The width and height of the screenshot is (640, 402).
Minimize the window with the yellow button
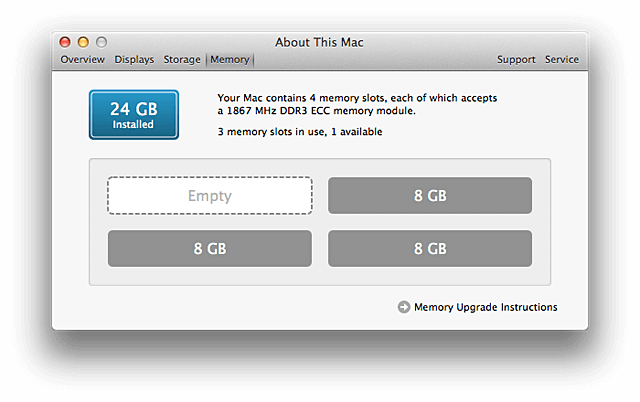click(83, 42)
